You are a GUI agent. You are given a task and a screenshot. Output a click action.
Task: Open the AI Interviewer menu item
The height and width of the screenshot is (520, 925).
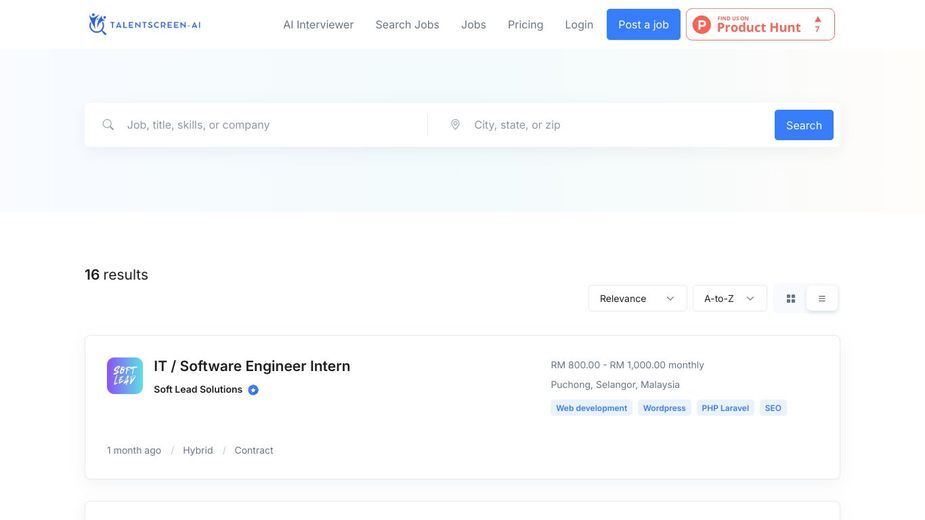tap(318, 25)
